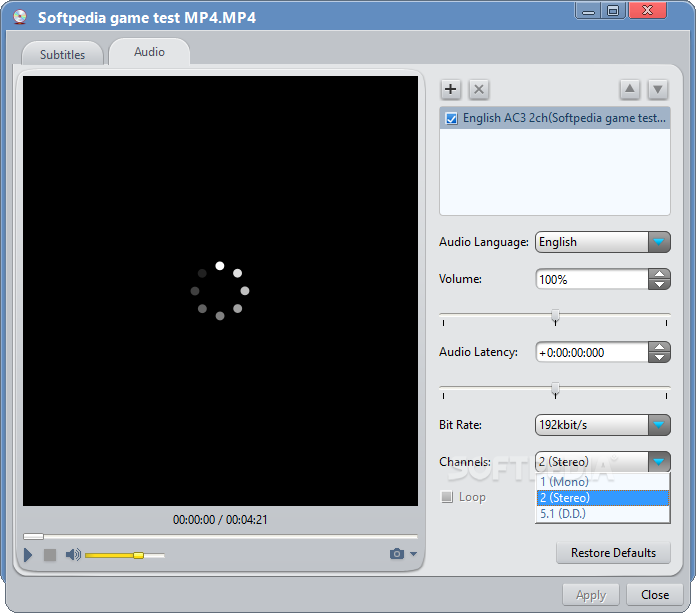Take a snapshot with camera icon
Image resolution: width=696 pixels, height=613 pixels.
(397, 554)
